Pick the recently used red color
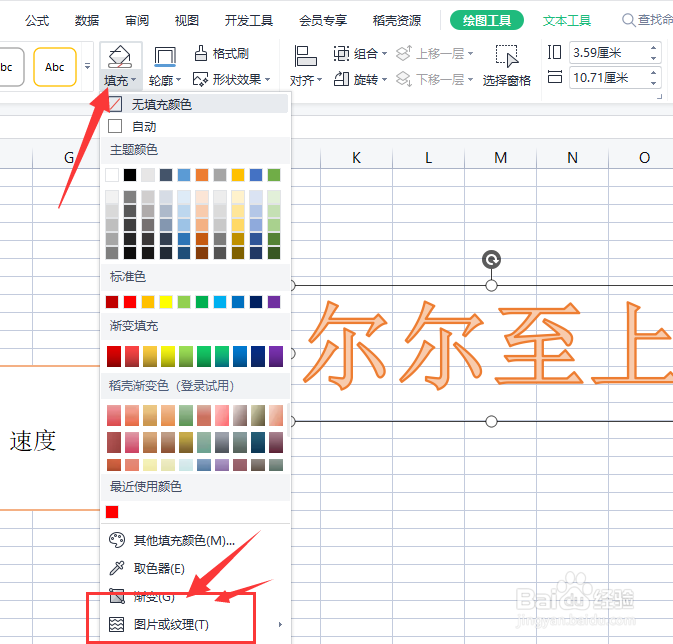This screenshot has height=644, width=673. (112, 512)
